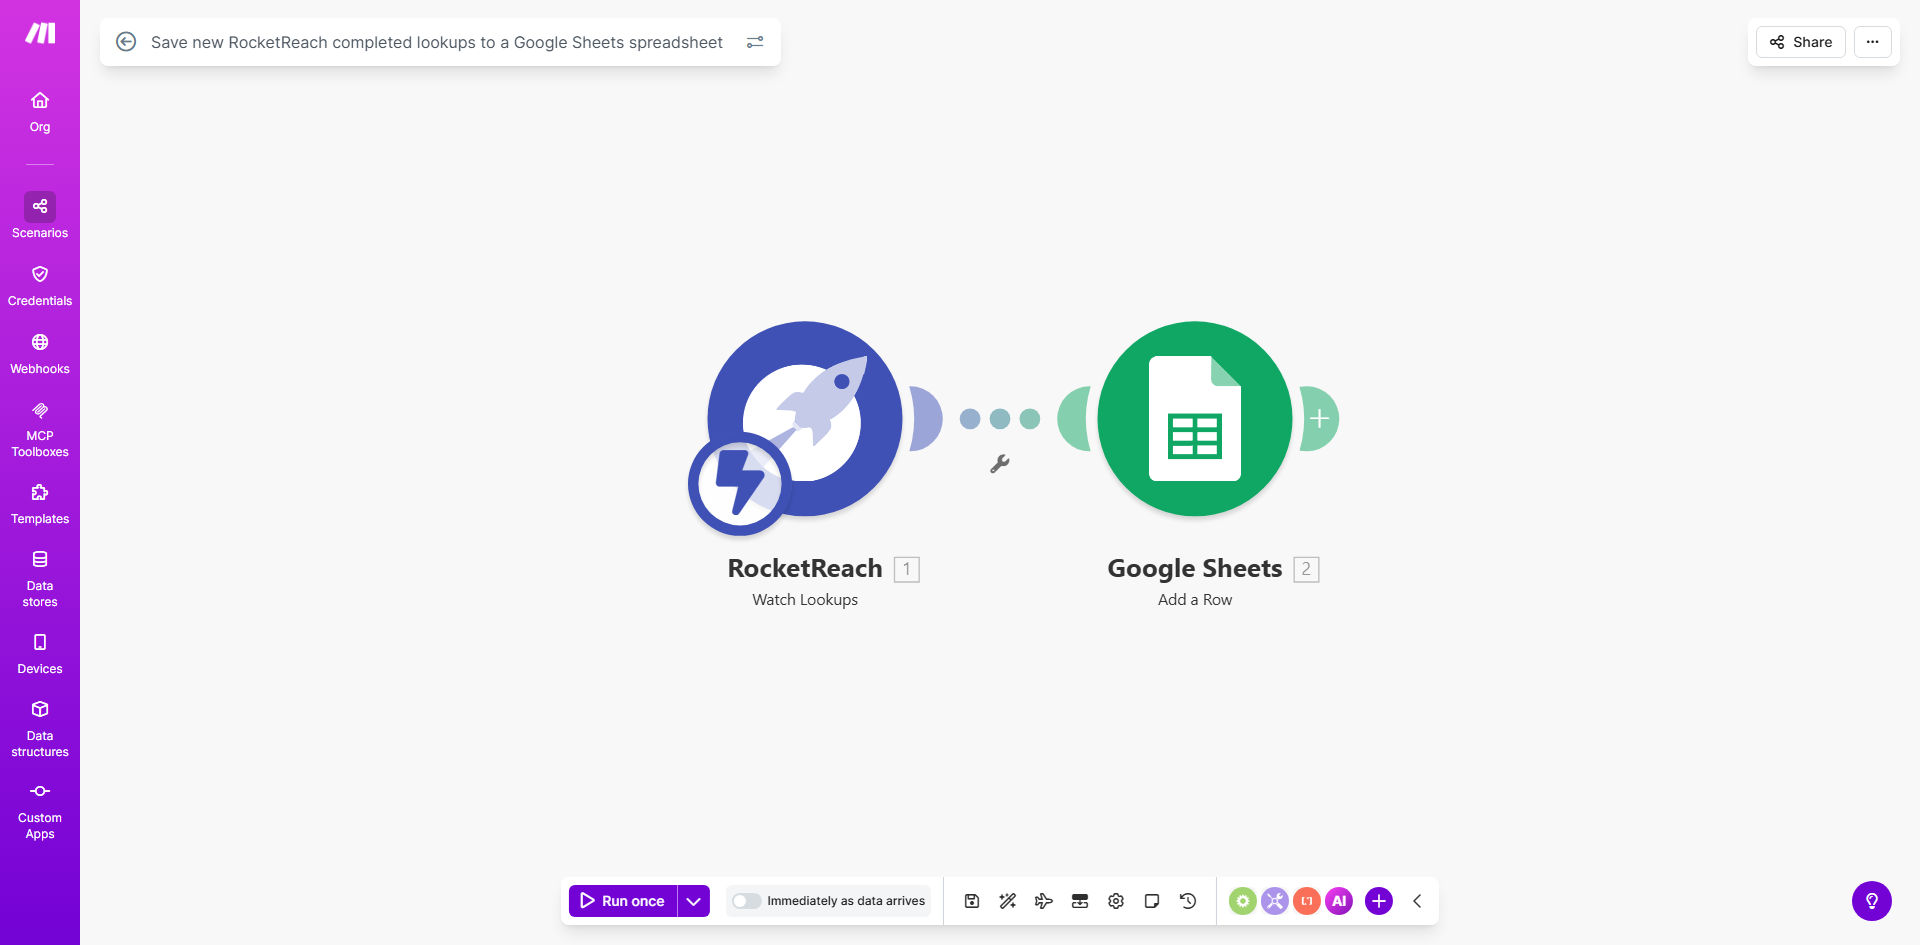Open Credentials in the sidebar
This screenshot has width=1920, height=945.
tap(40, 286)
